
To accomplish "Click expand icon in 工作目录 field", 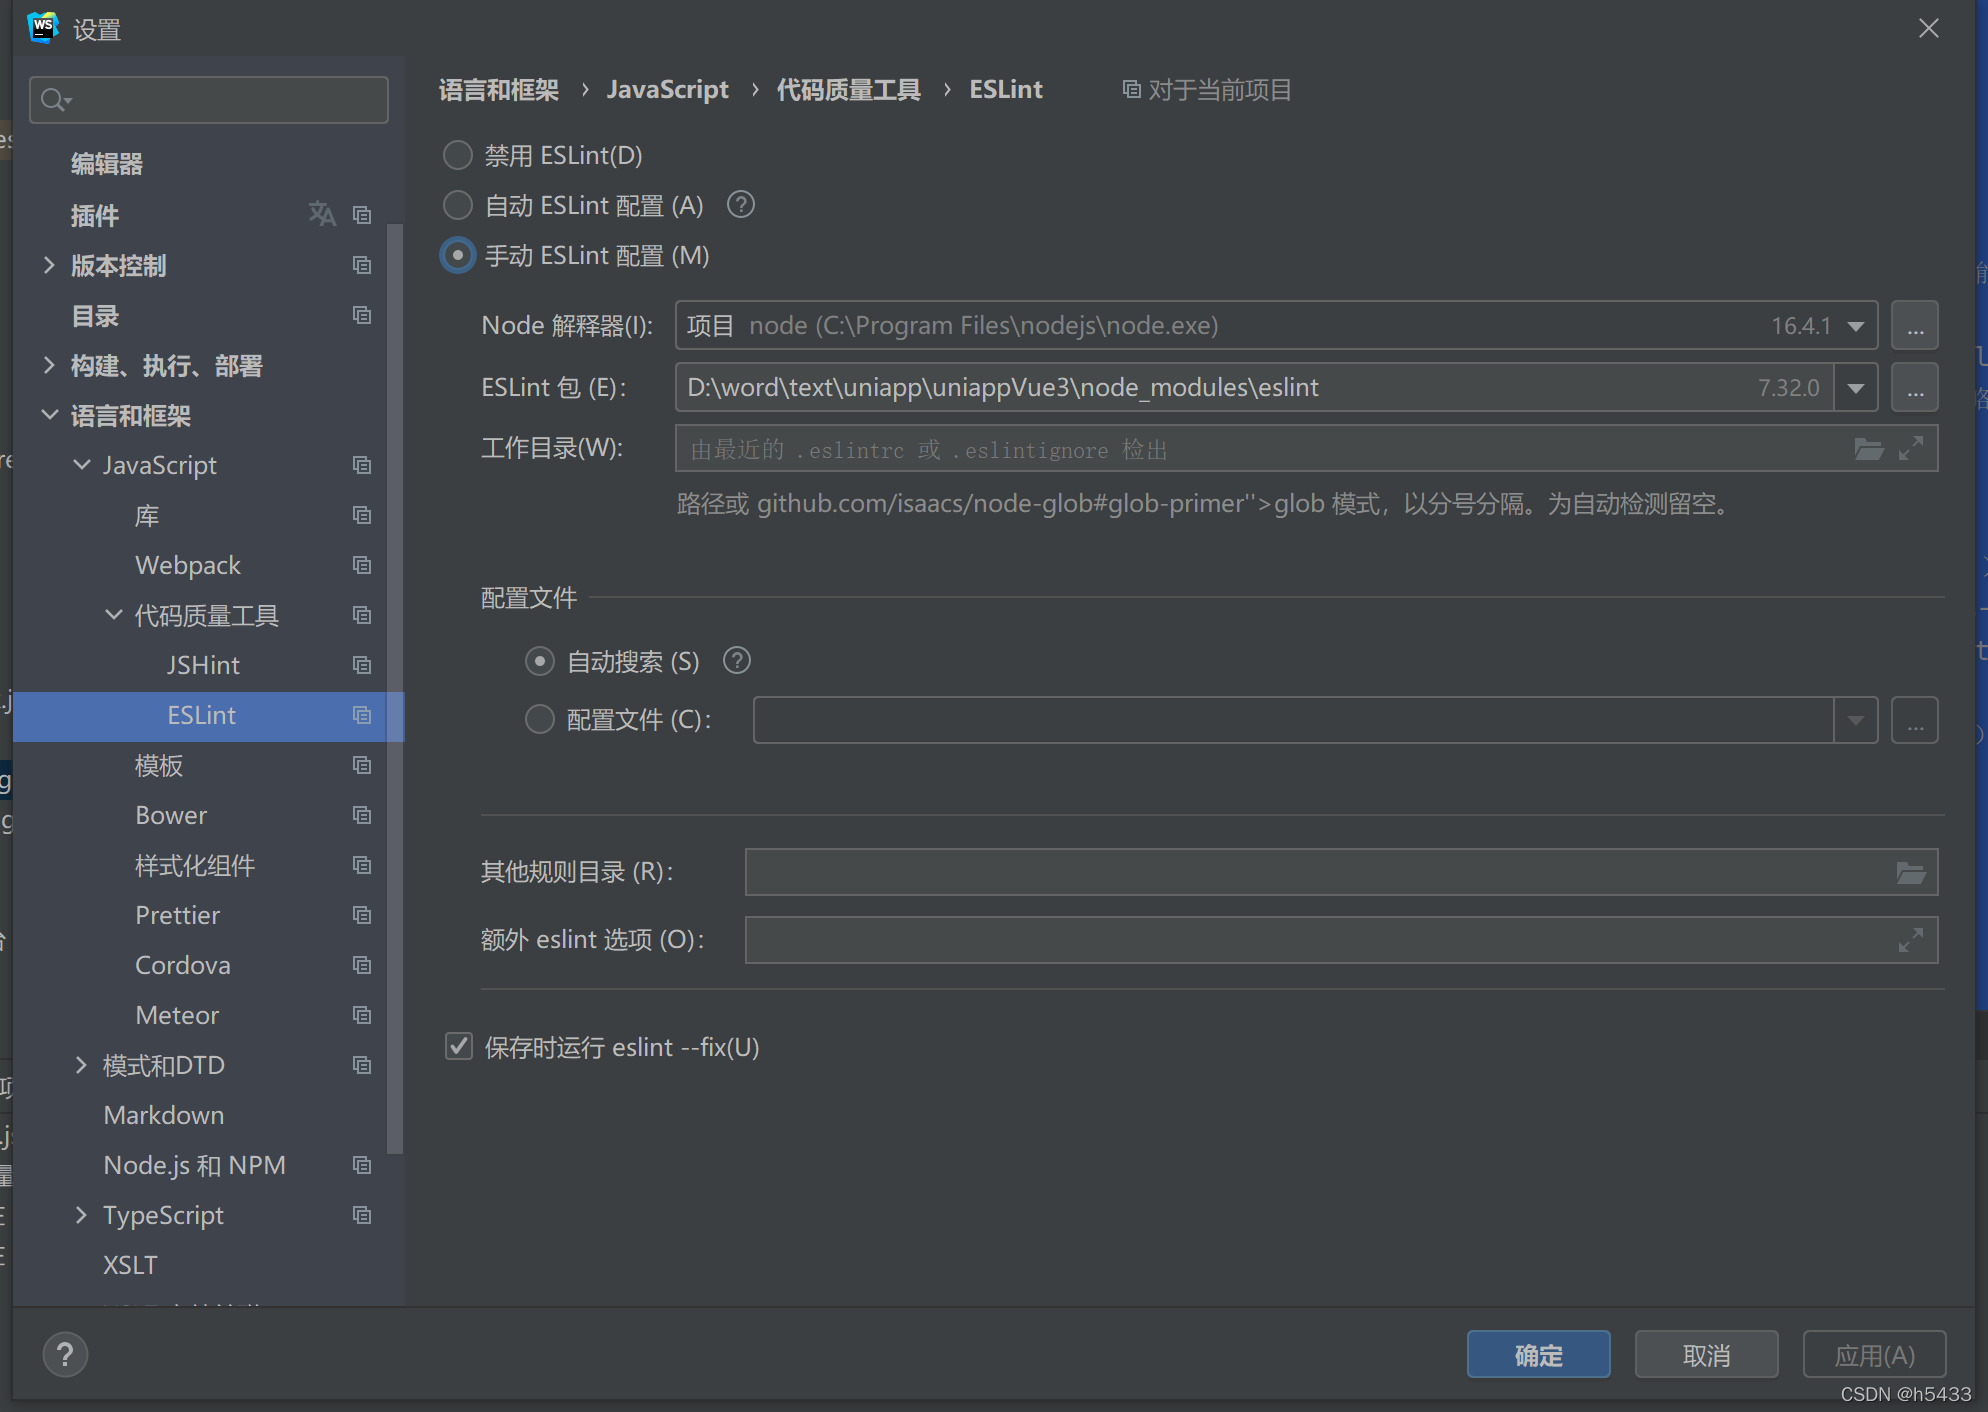I will coord(1911,449).
